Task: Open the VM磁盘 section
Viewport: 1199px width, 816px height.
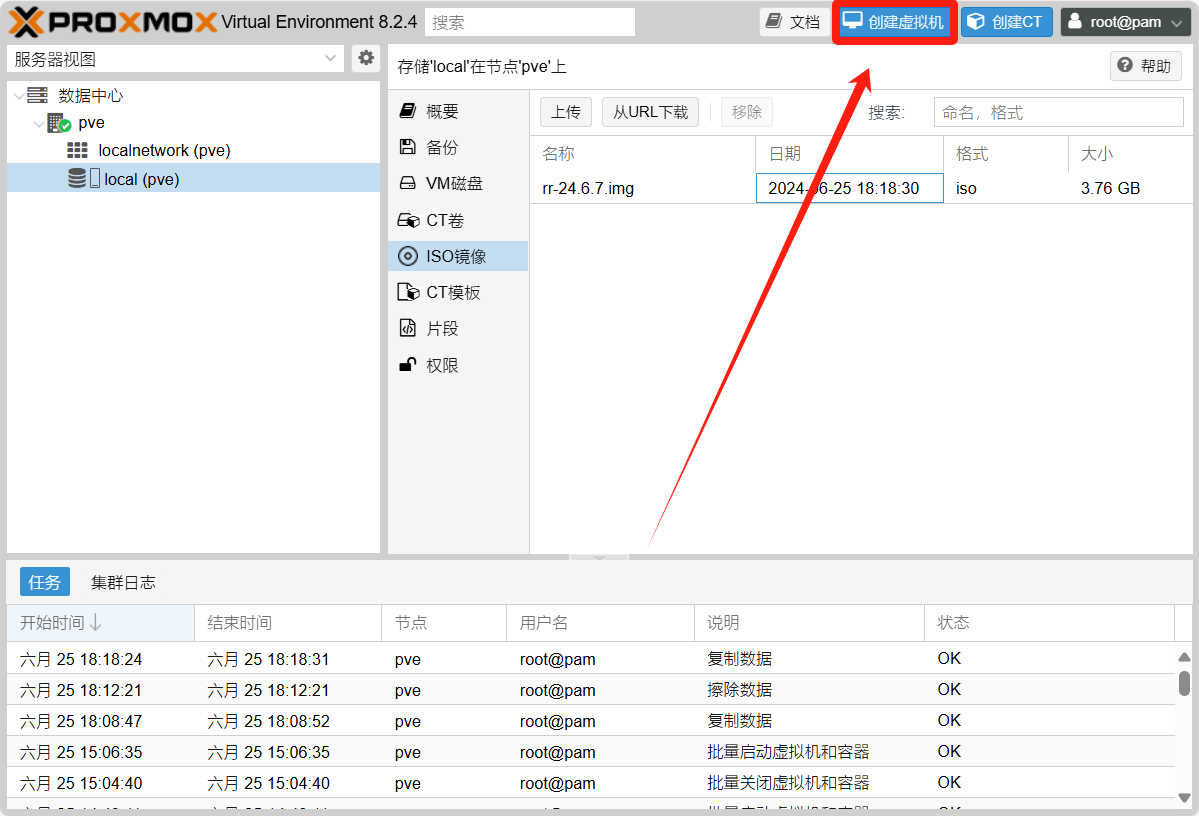Action: pos(453,184)
